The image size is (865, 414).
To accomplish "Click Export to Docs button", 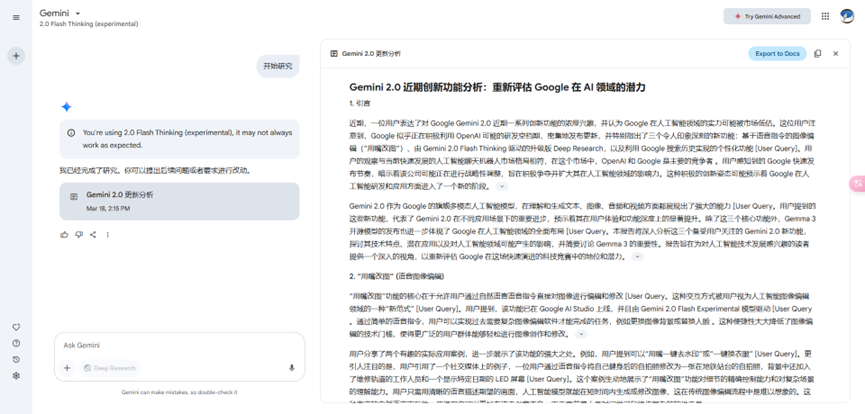I will [x=777, y=54].
